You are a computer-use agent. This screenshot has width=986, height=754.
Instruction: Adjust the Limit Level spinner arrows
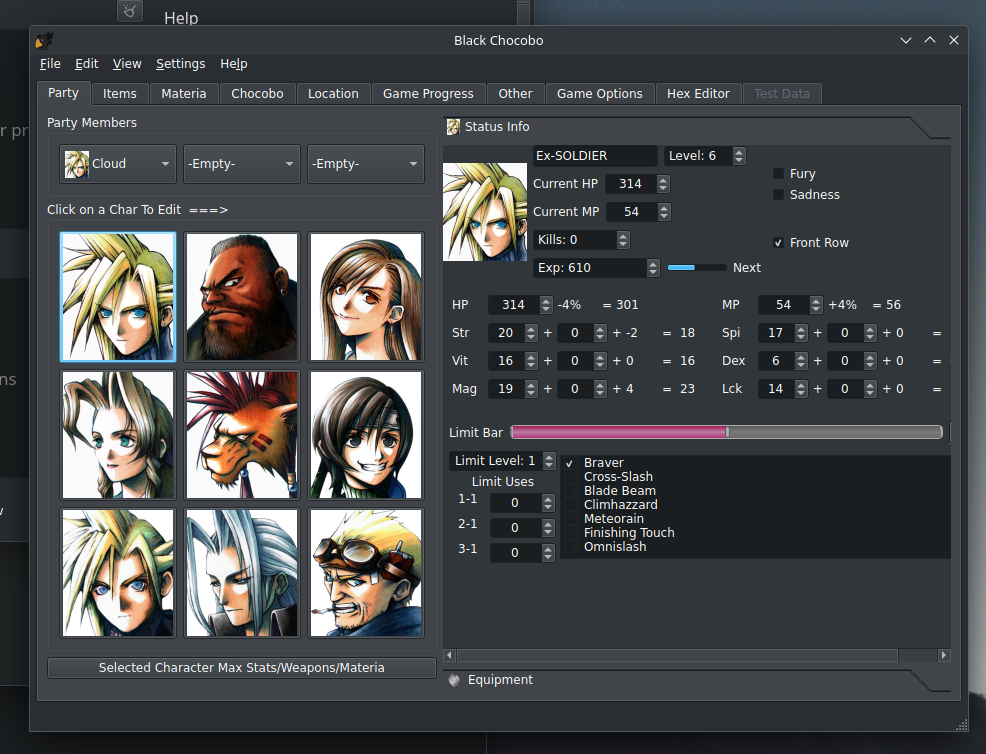[549, 461]
